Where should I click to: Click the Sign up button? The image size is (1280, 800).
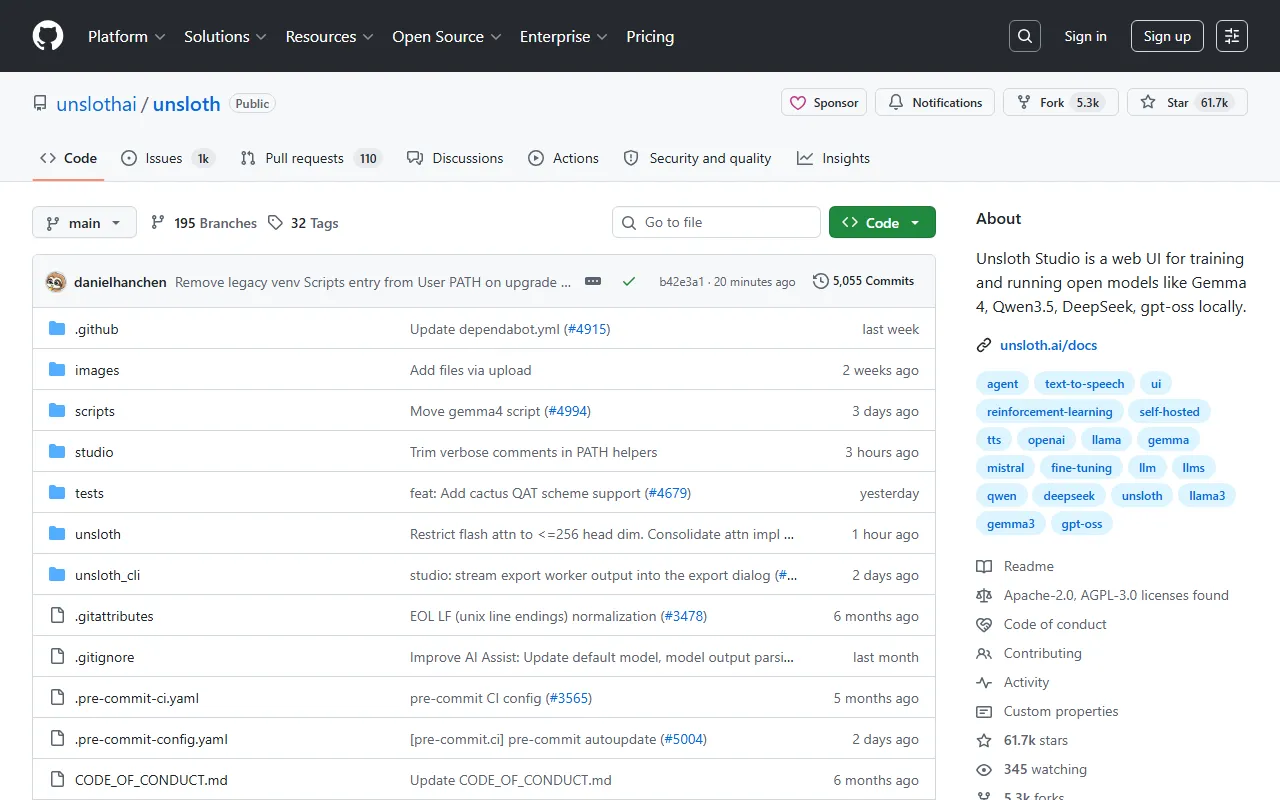tap(1167, 36)
